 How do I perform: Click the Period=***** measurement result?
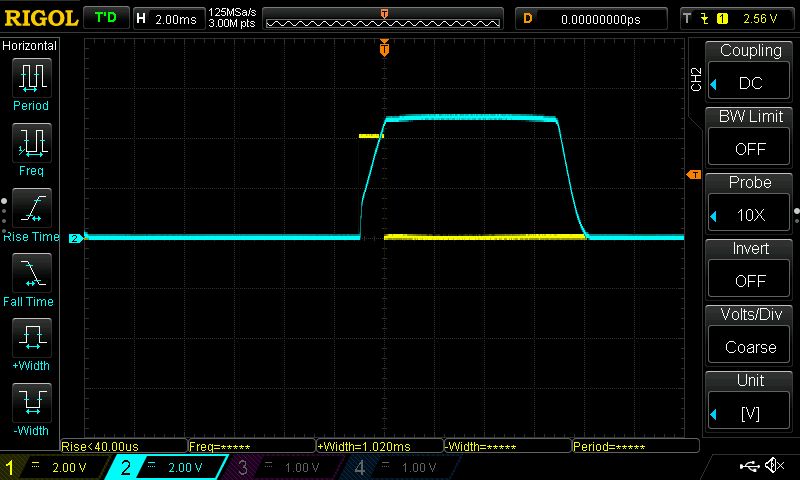click(x=636, y=446)
